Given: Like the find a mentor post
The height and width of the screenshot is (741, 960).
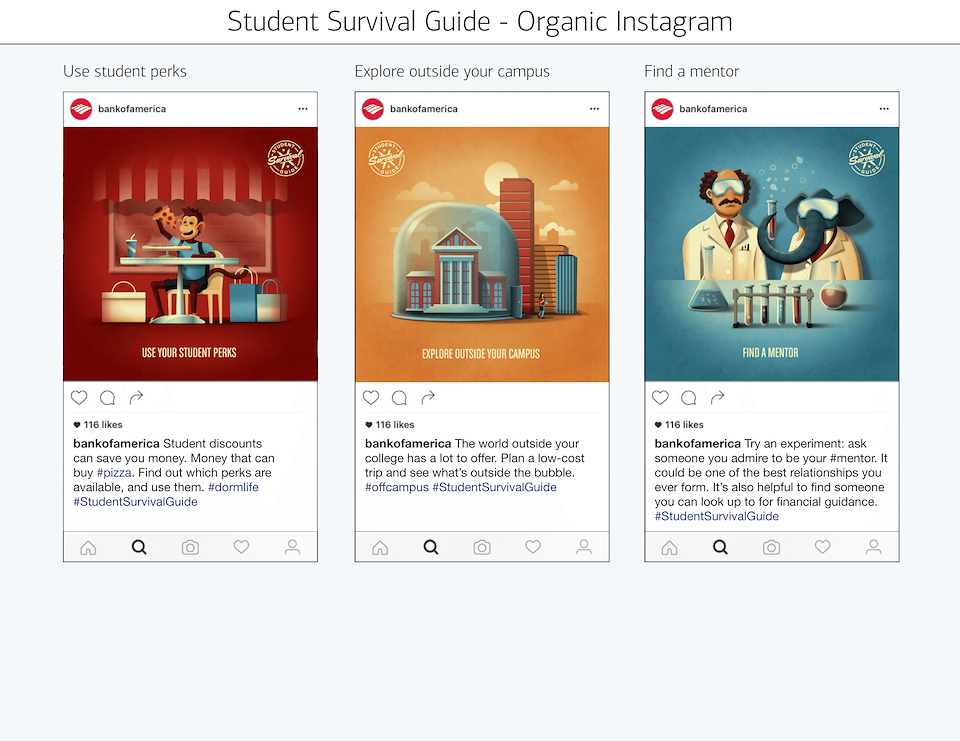Looking at the screenshot, I should 660,397.
